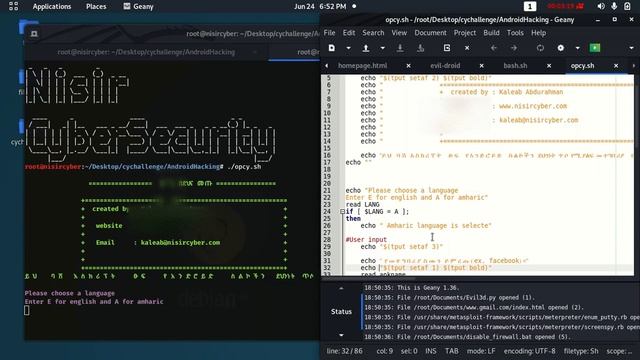Click the 'filetype: Sh' status bar entry

(x=581, y=351)
